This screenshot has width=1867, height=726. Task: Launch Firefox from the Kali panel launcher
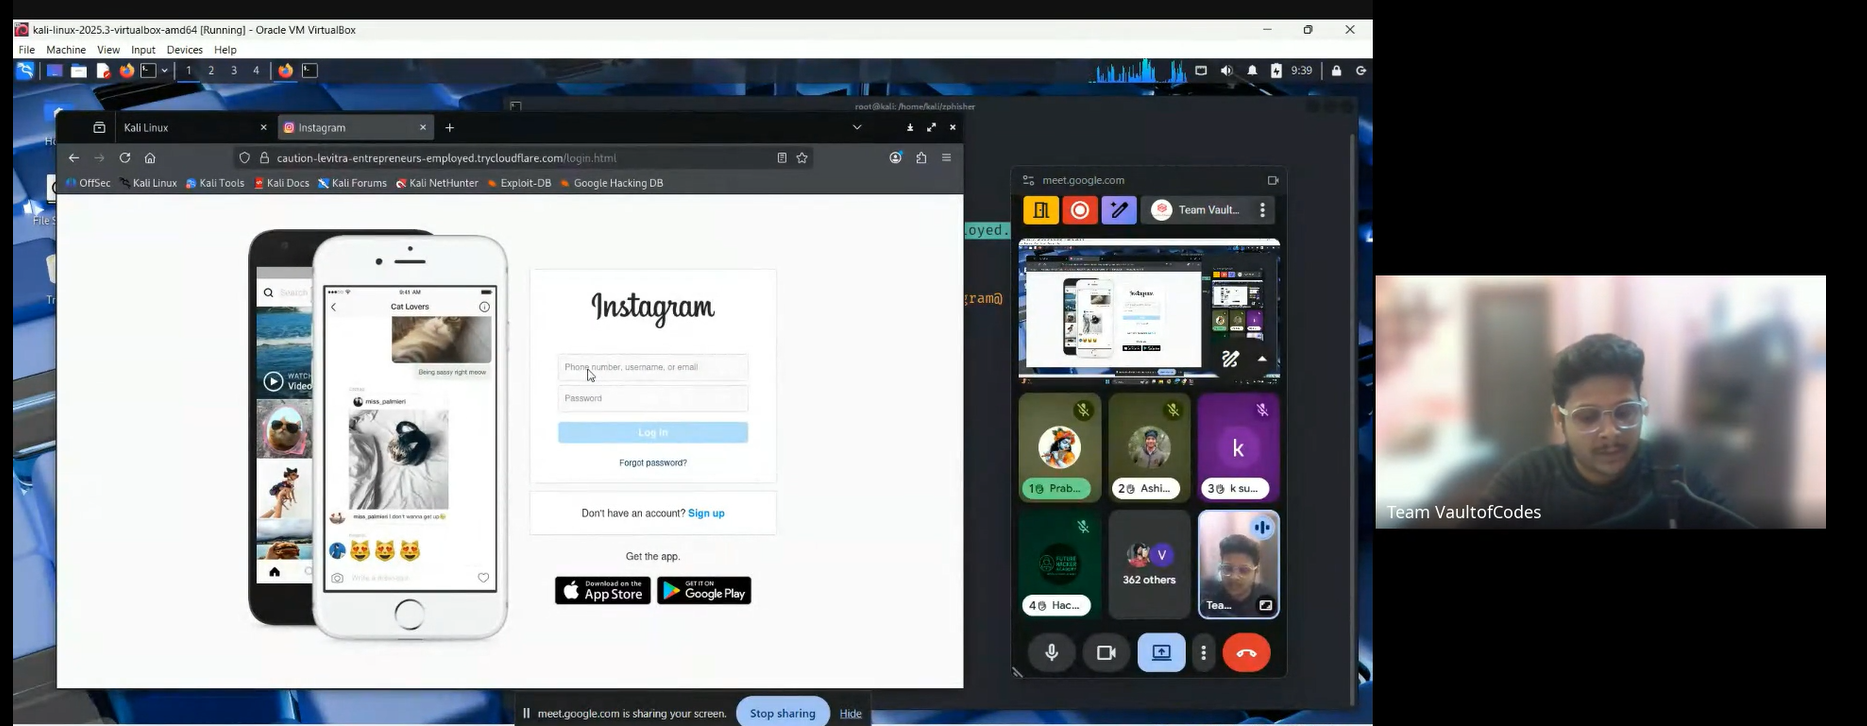(127, 71)
